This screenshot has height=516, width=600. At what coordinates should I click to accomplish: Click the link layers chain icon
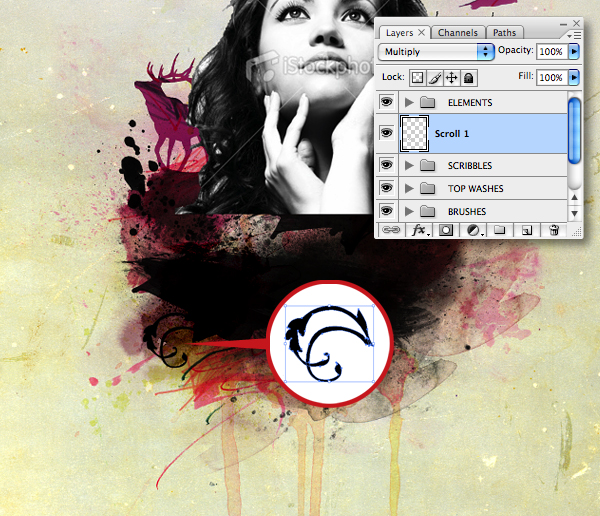click(x=391, y=230)
